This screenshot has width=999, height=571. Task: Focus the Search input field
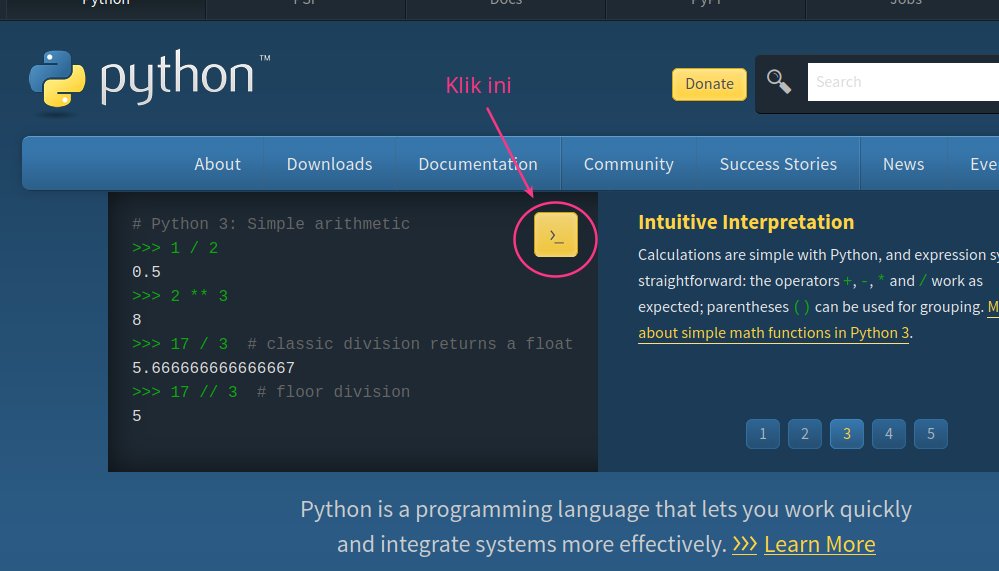(x=903, y=82)
